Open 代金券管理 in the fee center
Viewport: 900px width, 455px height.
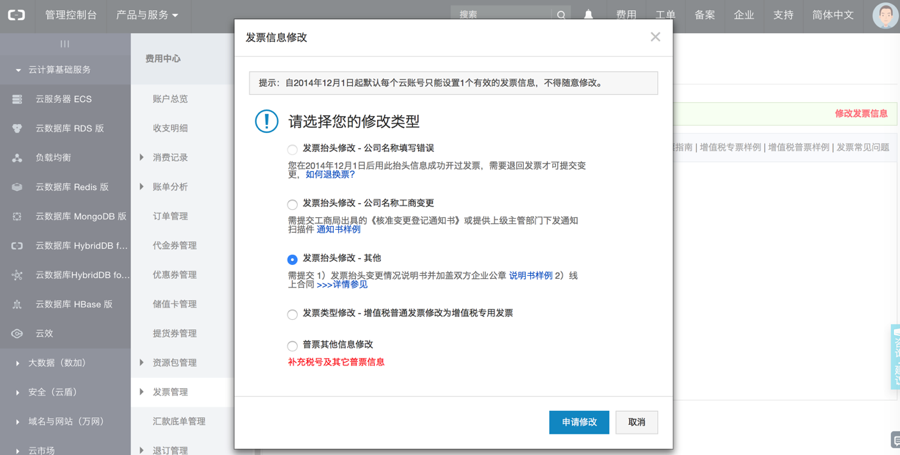coord(174,245)
